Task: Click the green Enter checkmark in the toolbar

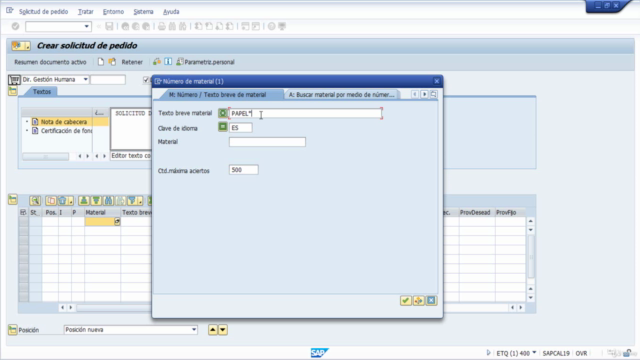Action: coord(16,27)
